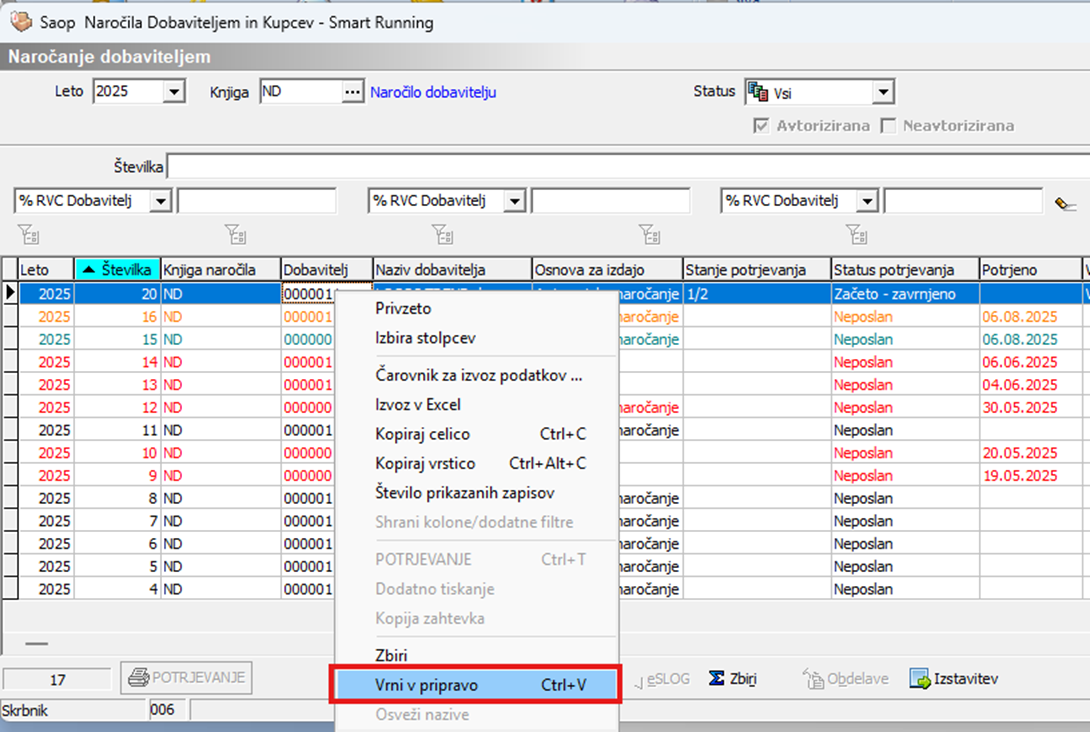The height and width of the screenshot is (732, 1090).
Task: Click the ellipsis lookup button next to Knjiga
Action: click(x=352, y=92)
